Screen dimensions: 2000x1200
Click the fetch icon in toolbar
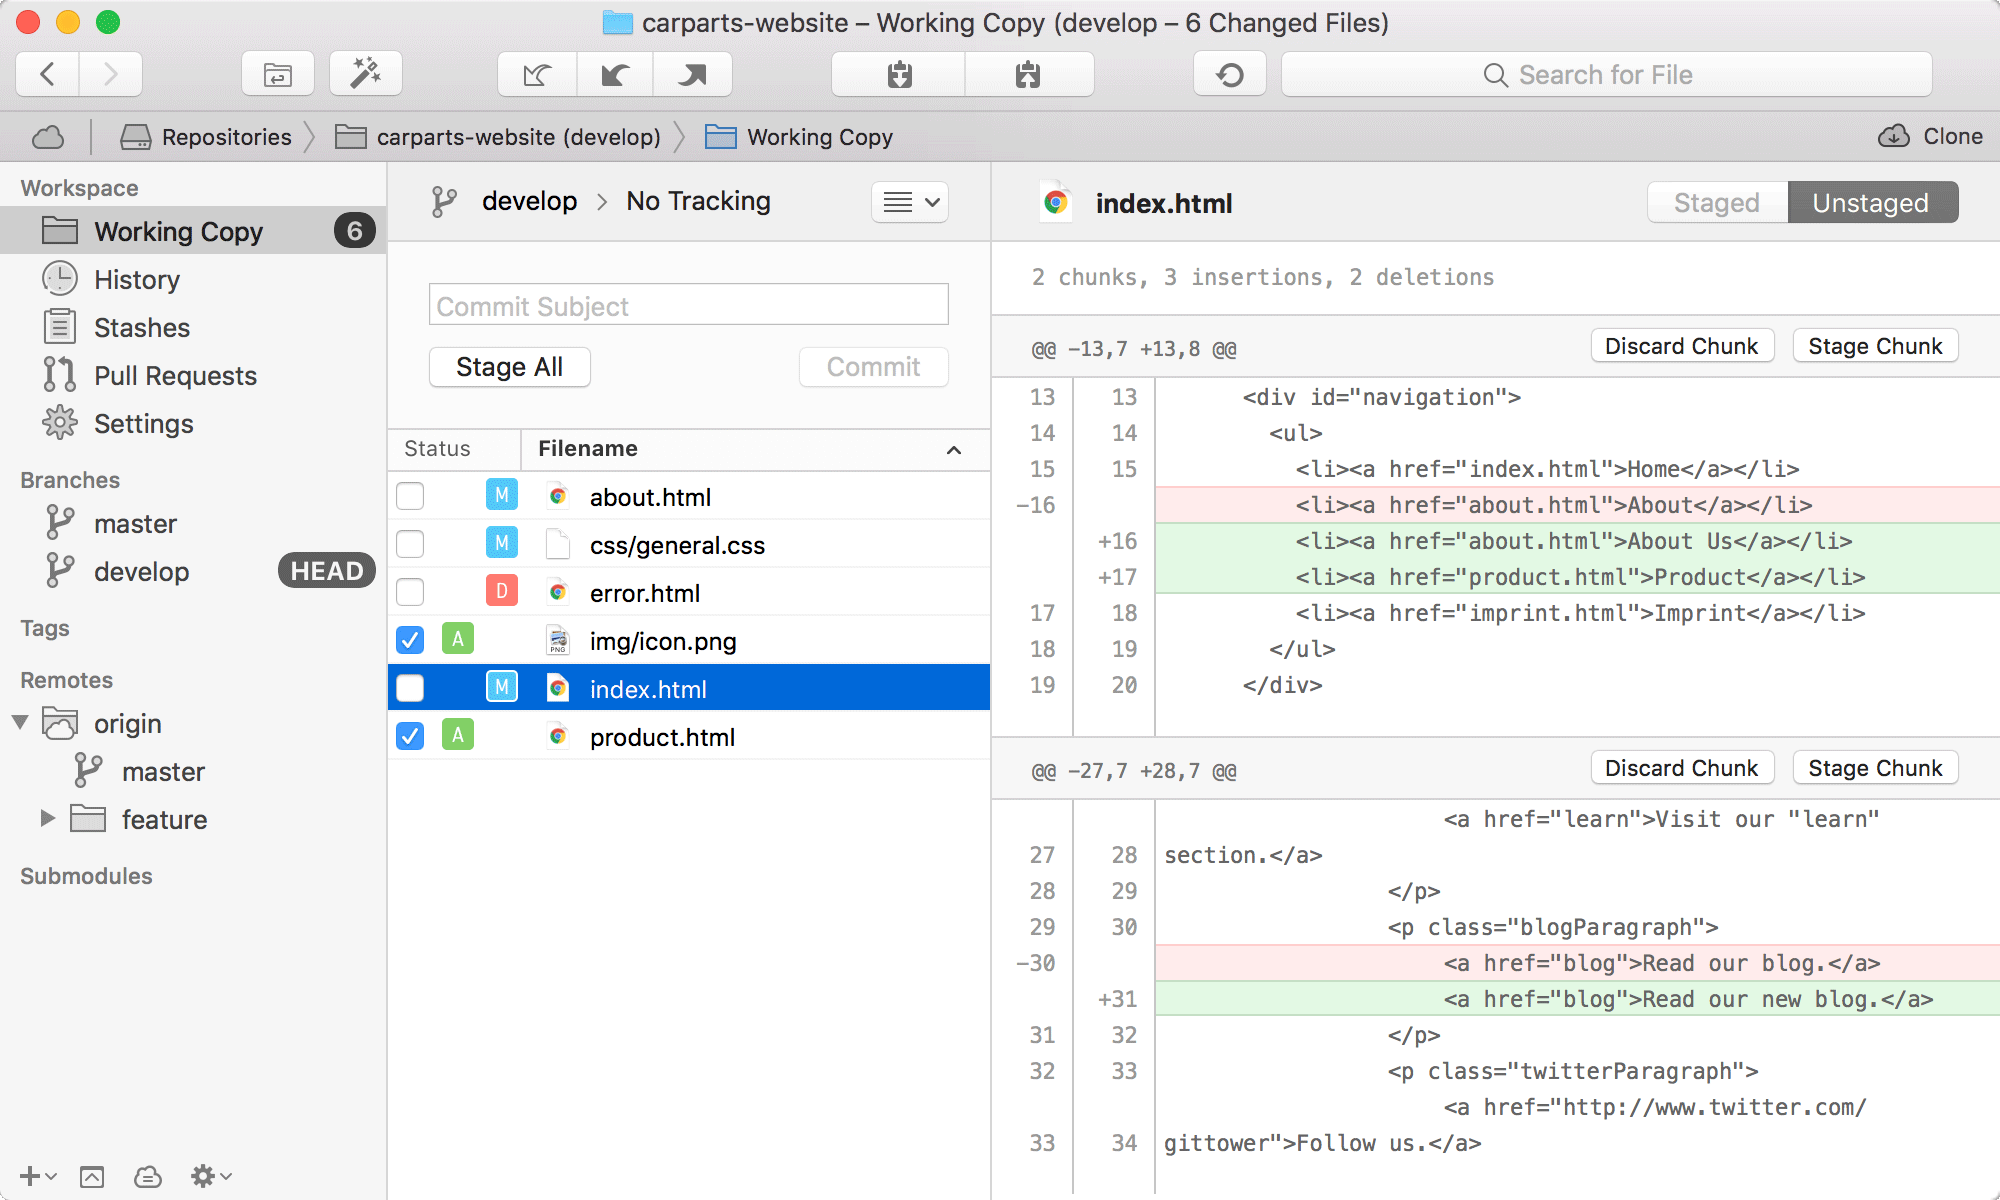click(x=537, y=75)
